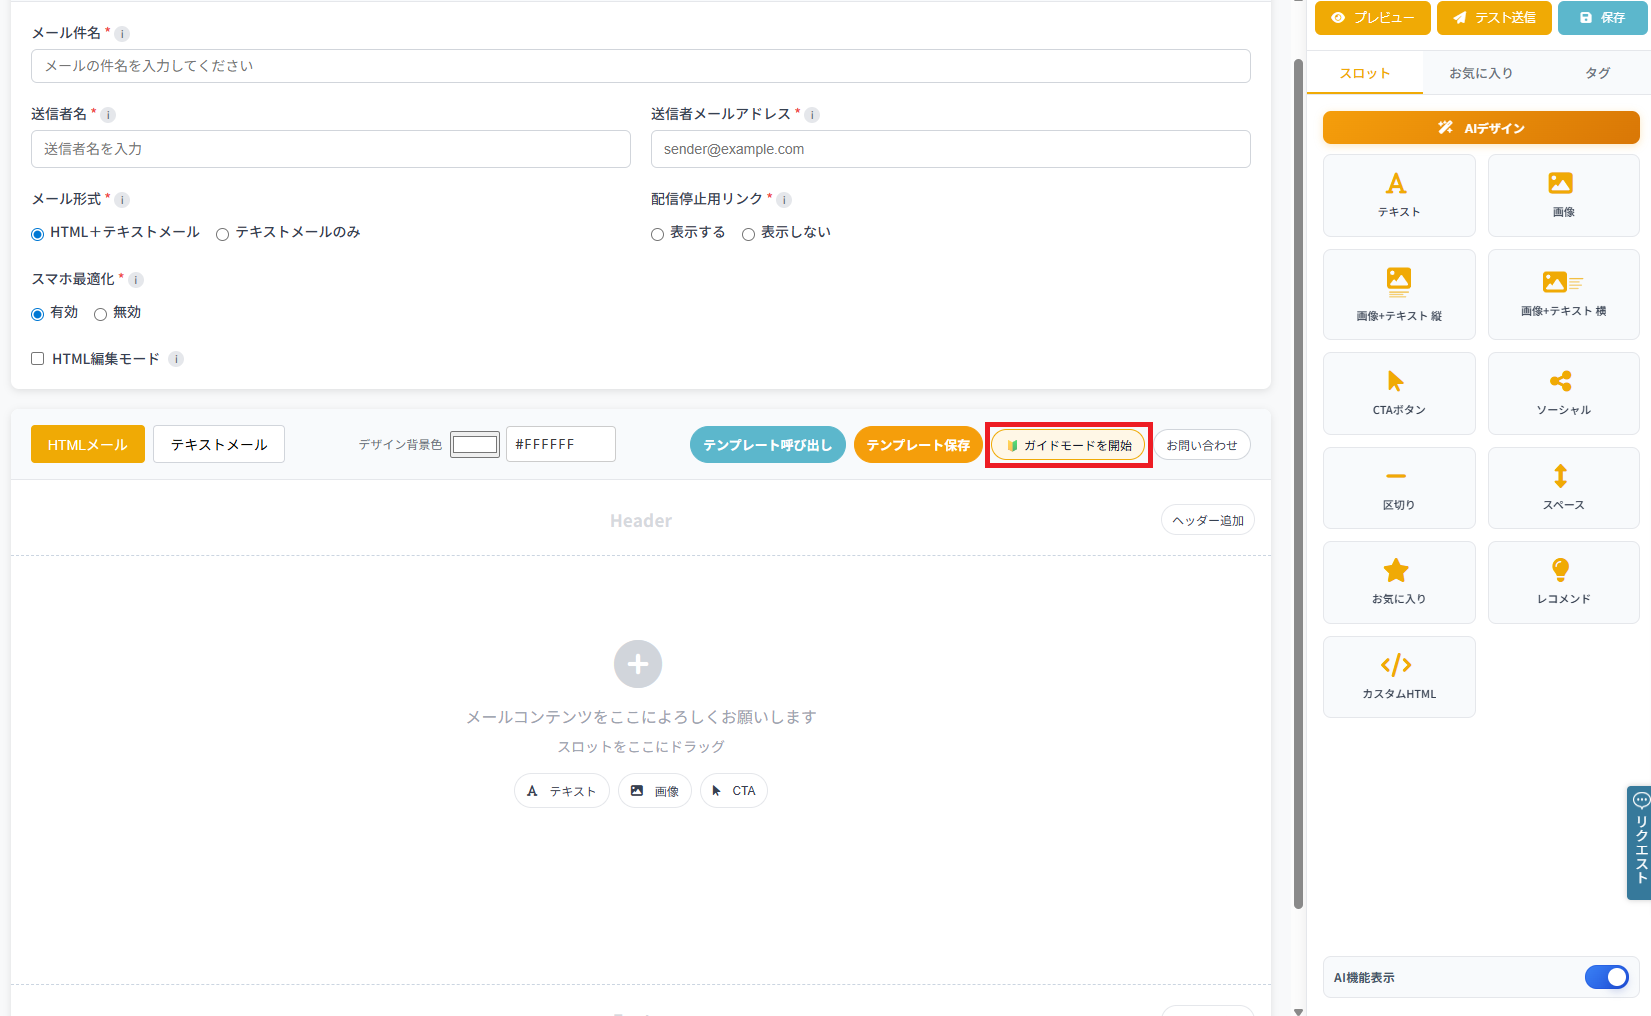Select the 画像 slot icon
Viewport: 1651px width, 1016px height.
[1562, 195]
